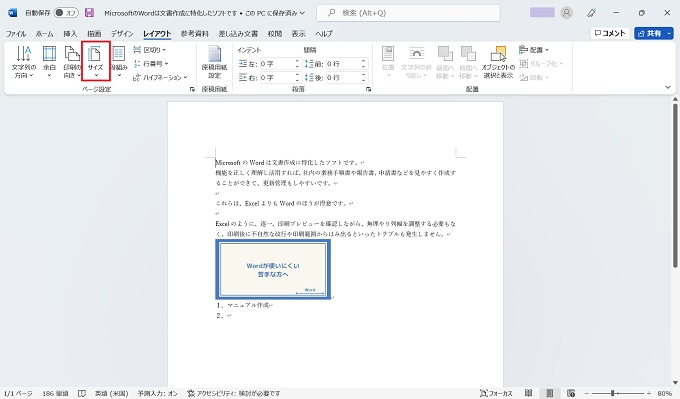
Task: Open the 挿入 tab
Action: (70, 33)
